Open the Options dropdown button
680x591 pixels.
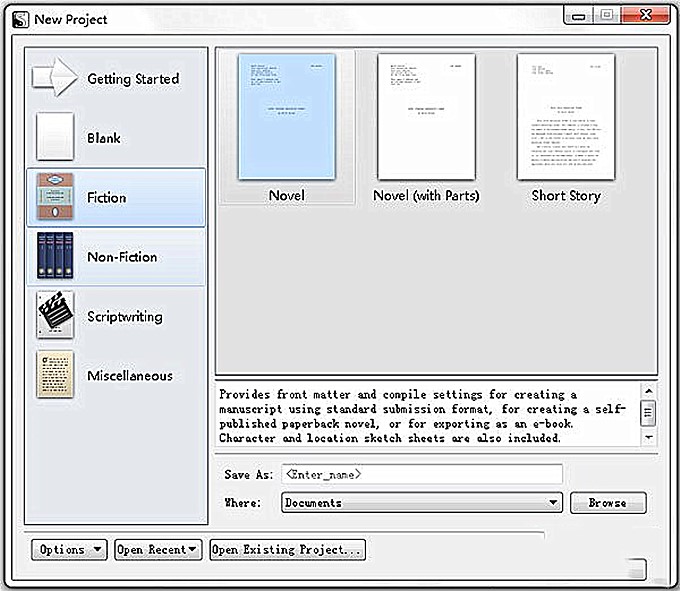tap(69, 549)
